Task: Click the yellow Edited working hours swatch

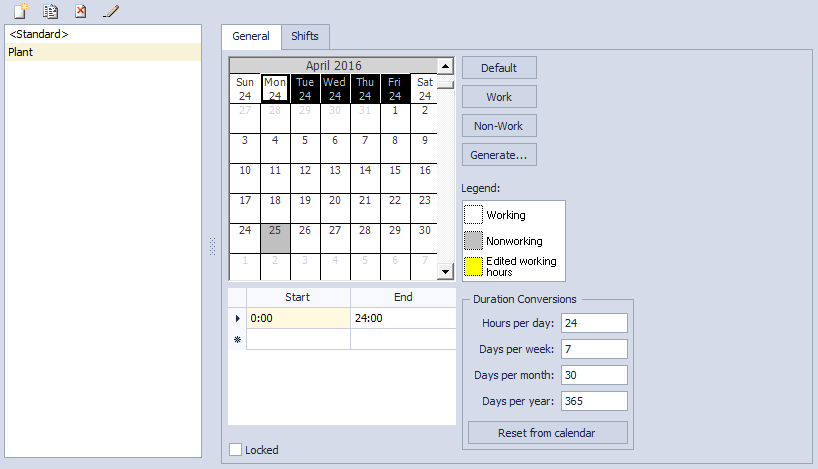Action: [473, 267]
